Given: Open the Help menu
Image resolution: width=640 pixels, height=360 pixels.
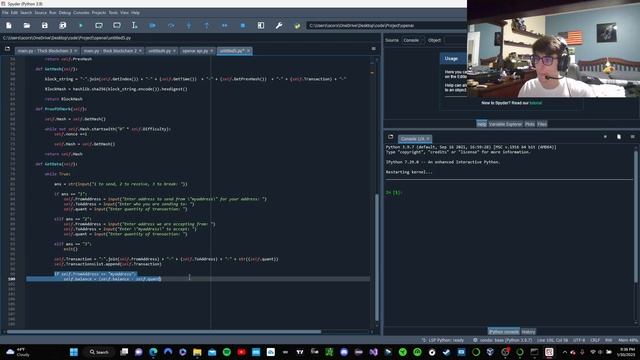Looking at the screenshot, I should tap(135, 13).
